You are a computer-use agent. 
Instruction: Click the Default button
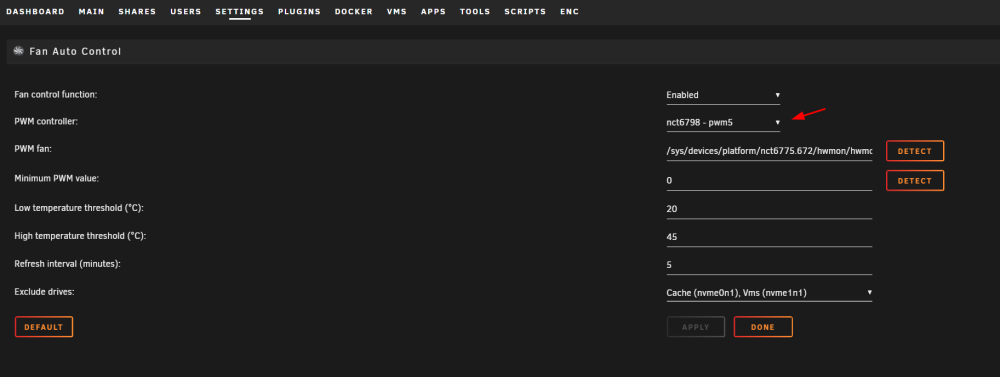[44, 327]
